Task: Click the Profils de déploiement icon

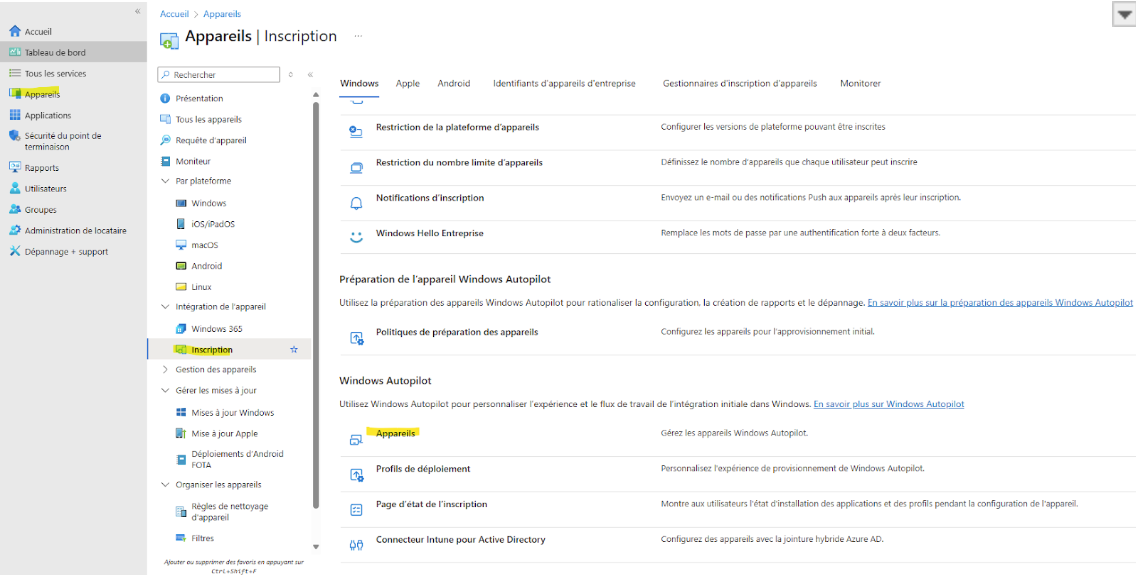Action: 356,474
